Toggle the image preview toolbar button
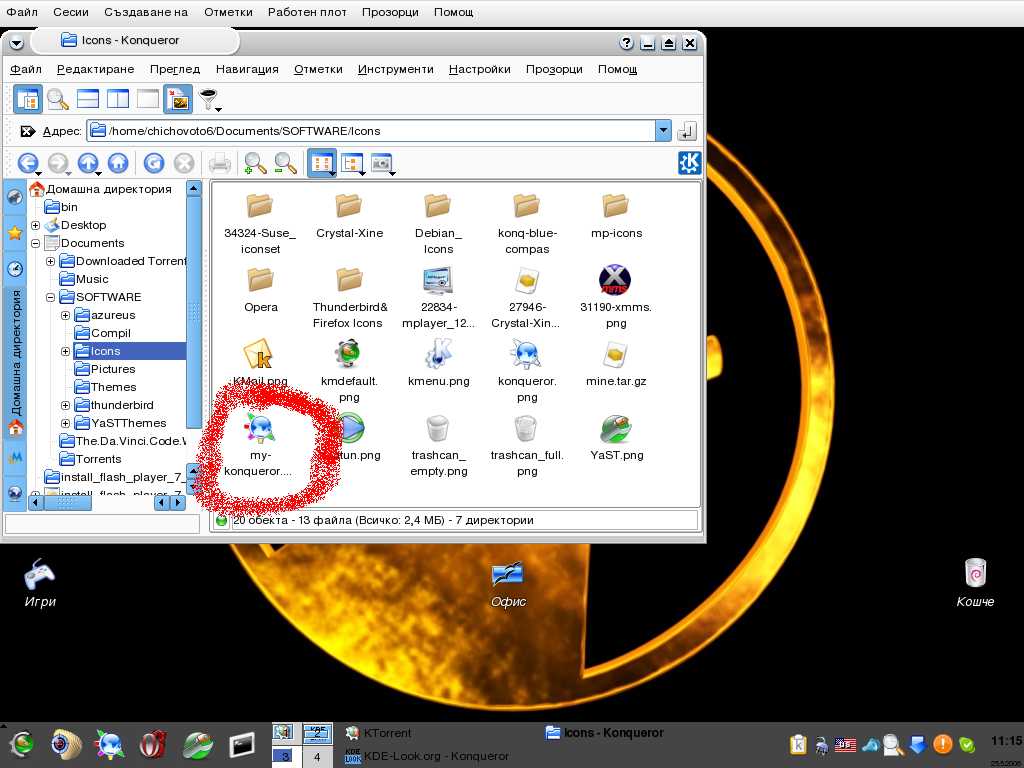Viewport: 1024px width, 768px height. coord(178,99)
